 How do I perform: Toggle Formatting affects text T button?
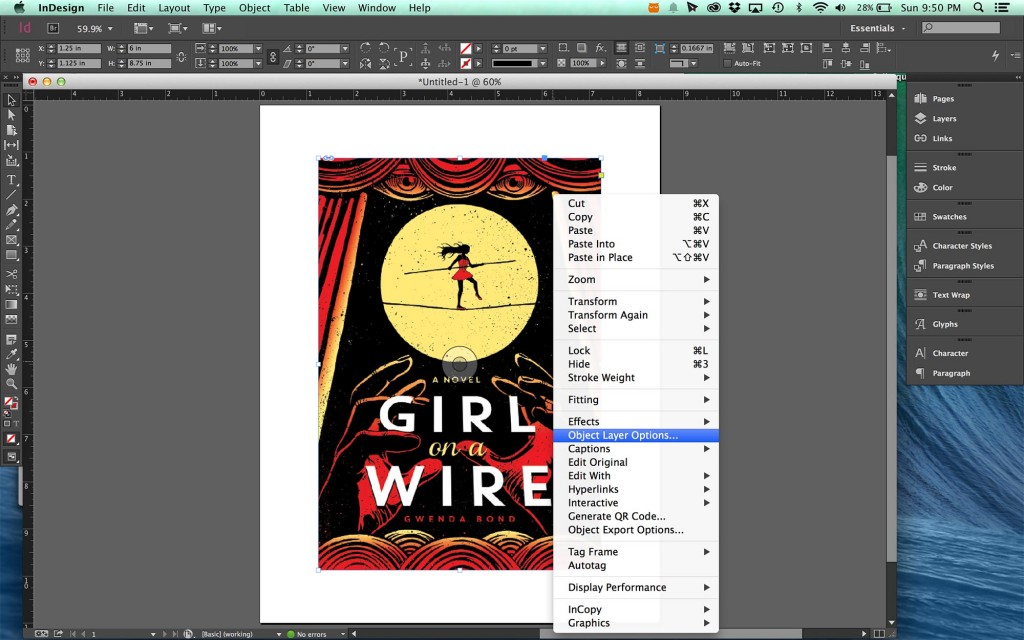tap(16, 424)
